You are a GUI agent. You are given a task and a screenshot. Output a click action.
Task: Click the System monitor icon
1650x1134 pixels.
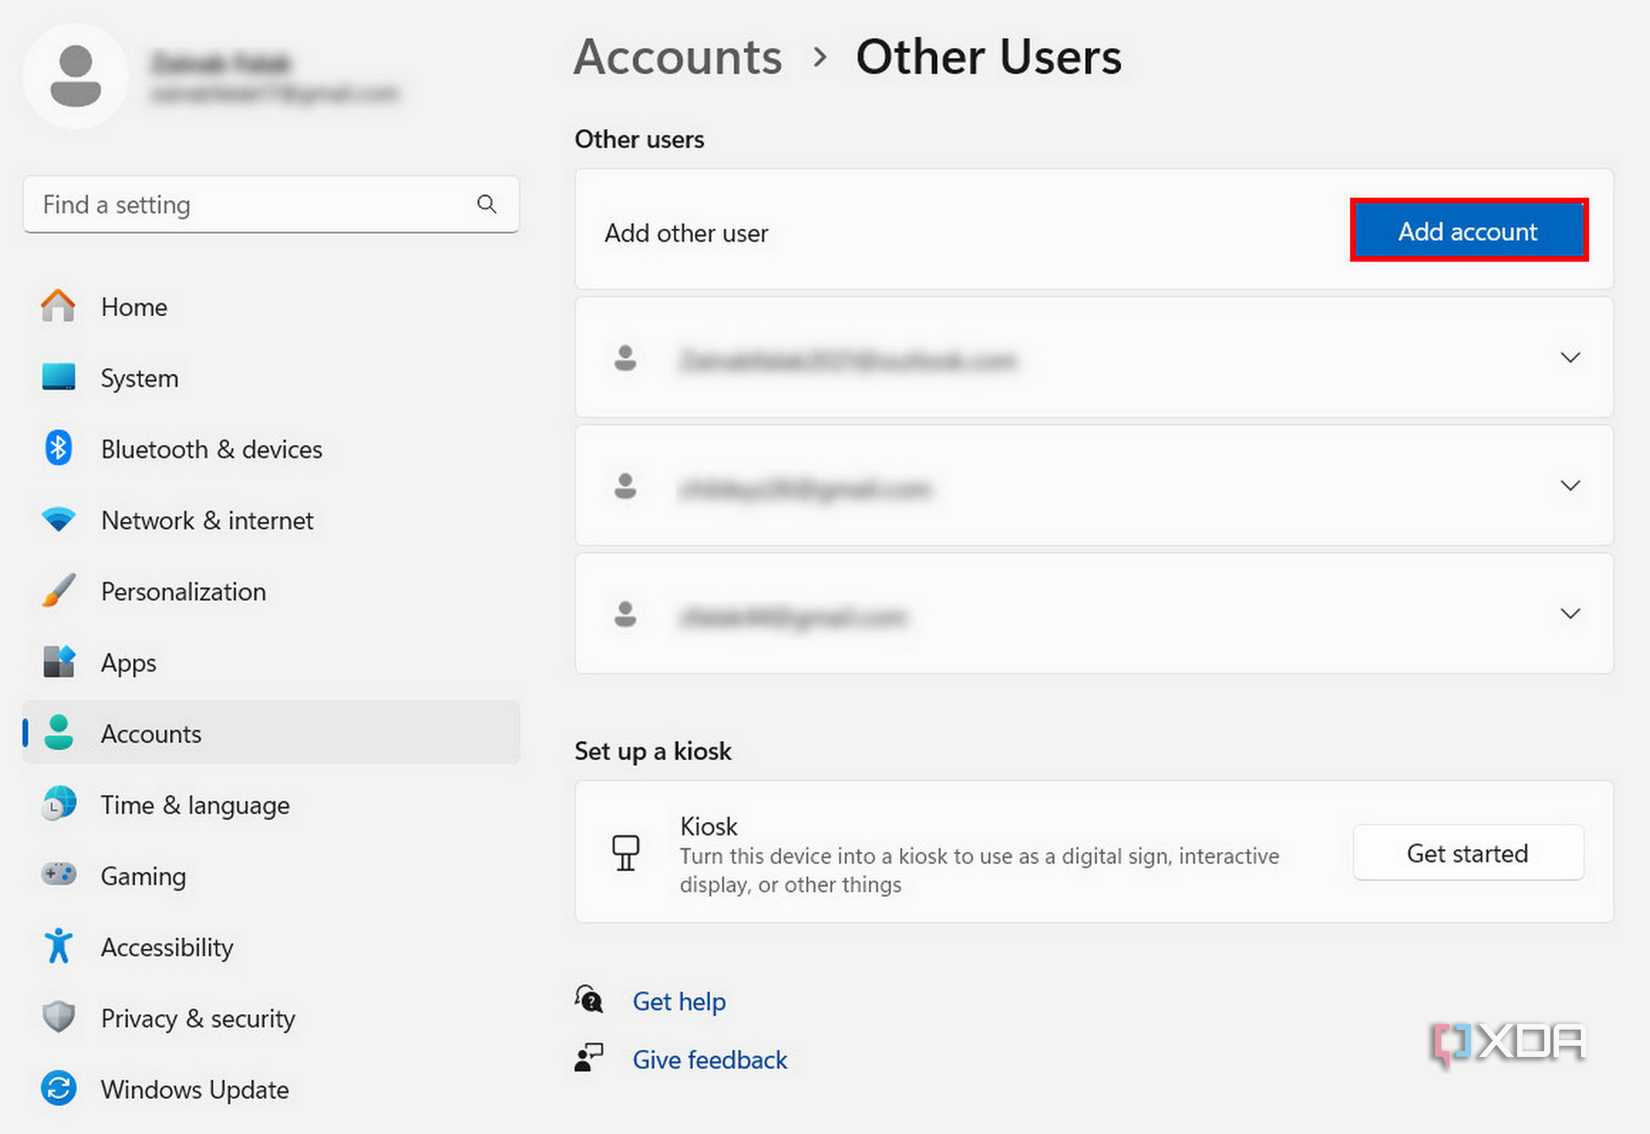pos(58,377)
